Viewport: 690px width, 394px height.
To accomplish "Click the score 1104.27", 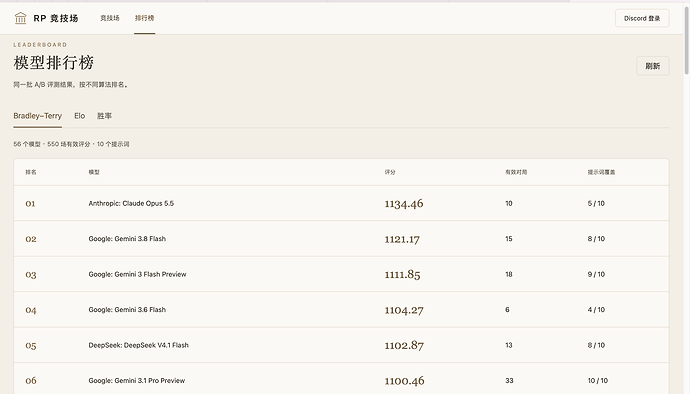I will pos(404,310).
